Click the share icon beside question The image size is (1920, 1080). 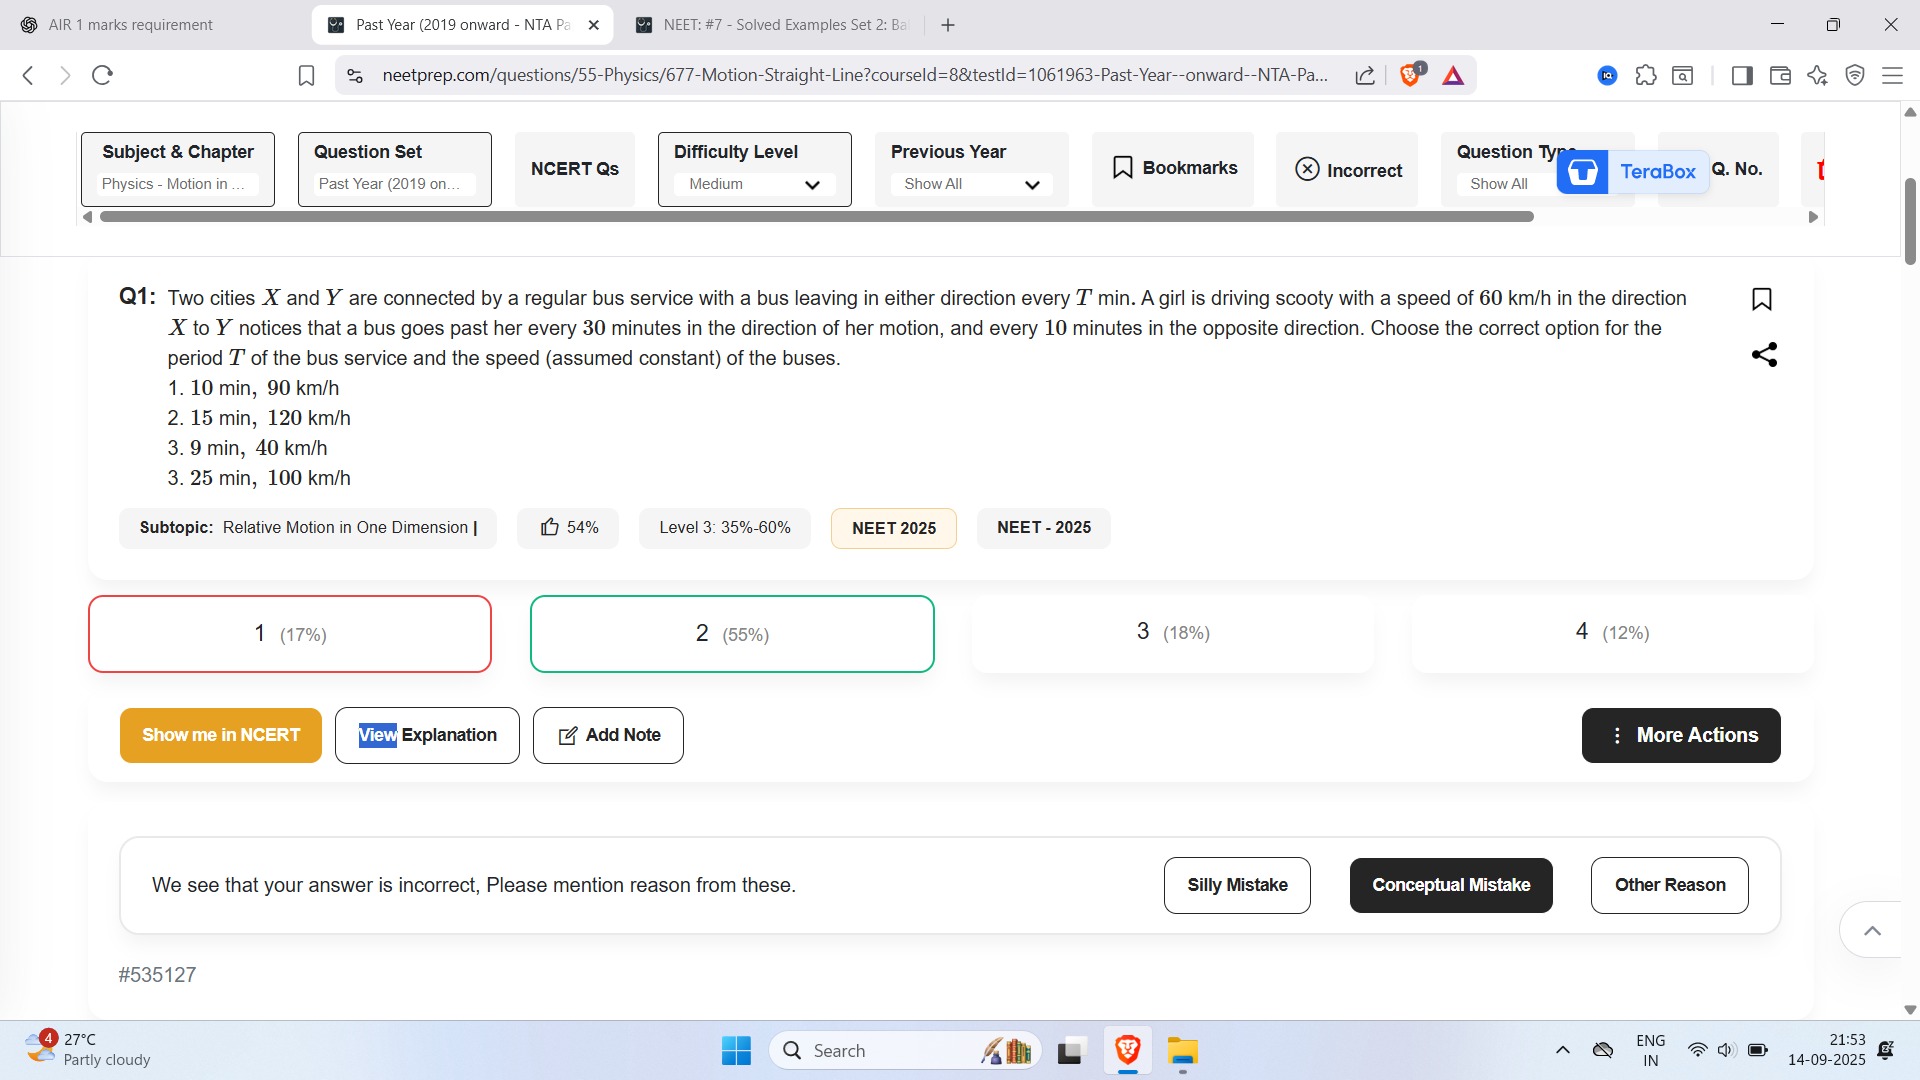pyautogui.click(x=1764, y=355)
